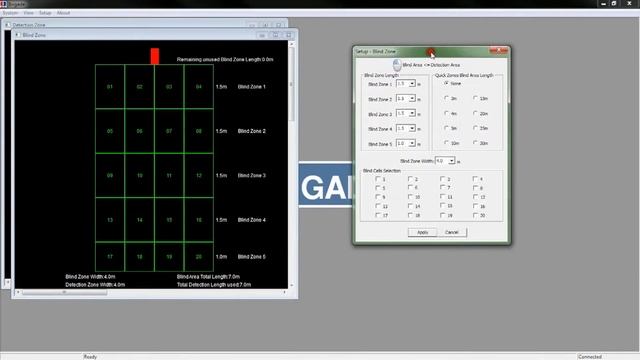Click the Blind Zone window title icon
The height and width of the screenshot is (360, 640).
18,35
